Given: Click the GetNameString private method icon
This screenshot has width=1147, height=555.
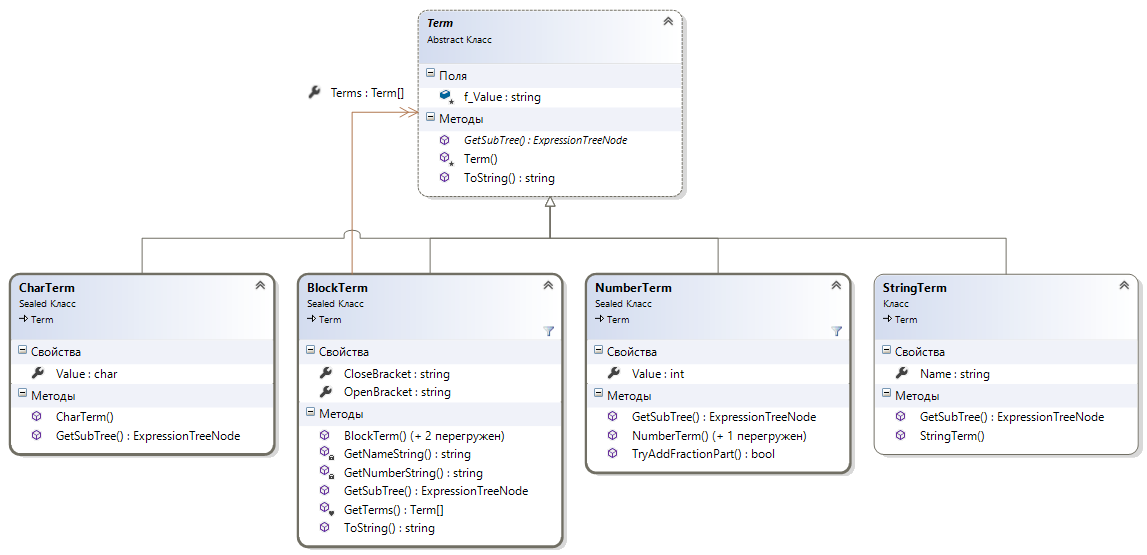Looking at the screenshot, I should (326, 454).
